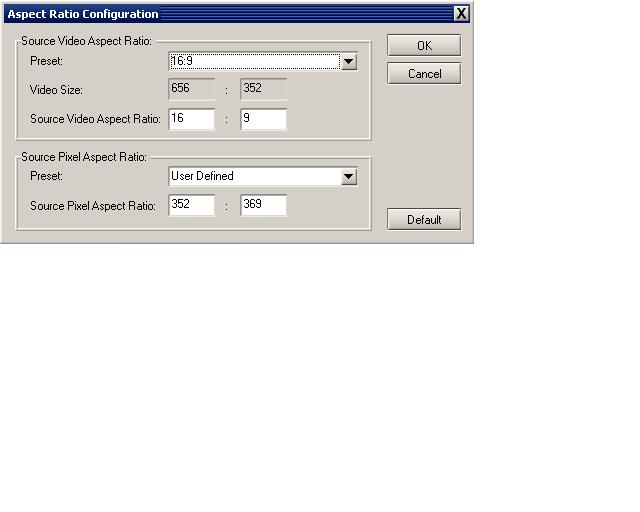Confirm settings with the OK button
The width and height of the screenshot is (640, 512).
pyautogui.click(x=424, y=45)
